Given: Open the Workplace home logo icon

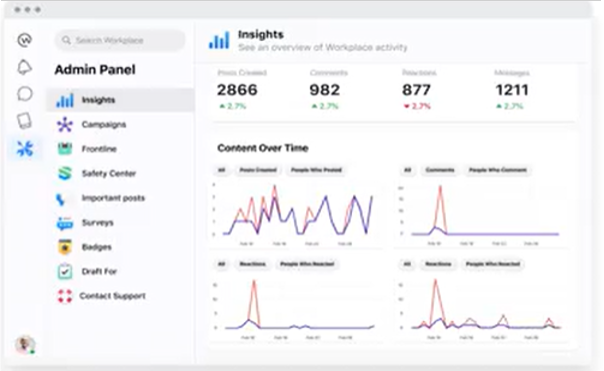Looking at the screenshot, I should pos(25,40).
